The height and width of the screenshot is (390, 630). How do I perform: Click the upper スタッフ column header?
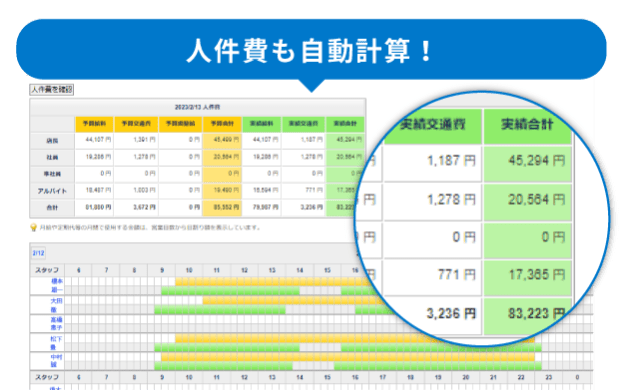pyautogui.click(x=47, y=270)
